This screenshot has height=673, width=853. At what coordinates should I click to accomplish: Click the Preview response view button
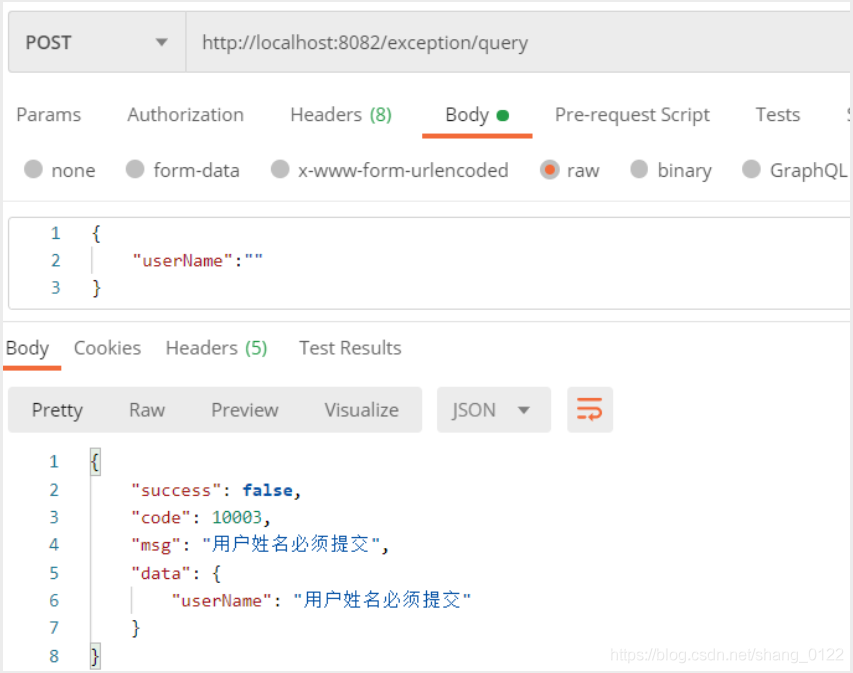click(245, 410)
